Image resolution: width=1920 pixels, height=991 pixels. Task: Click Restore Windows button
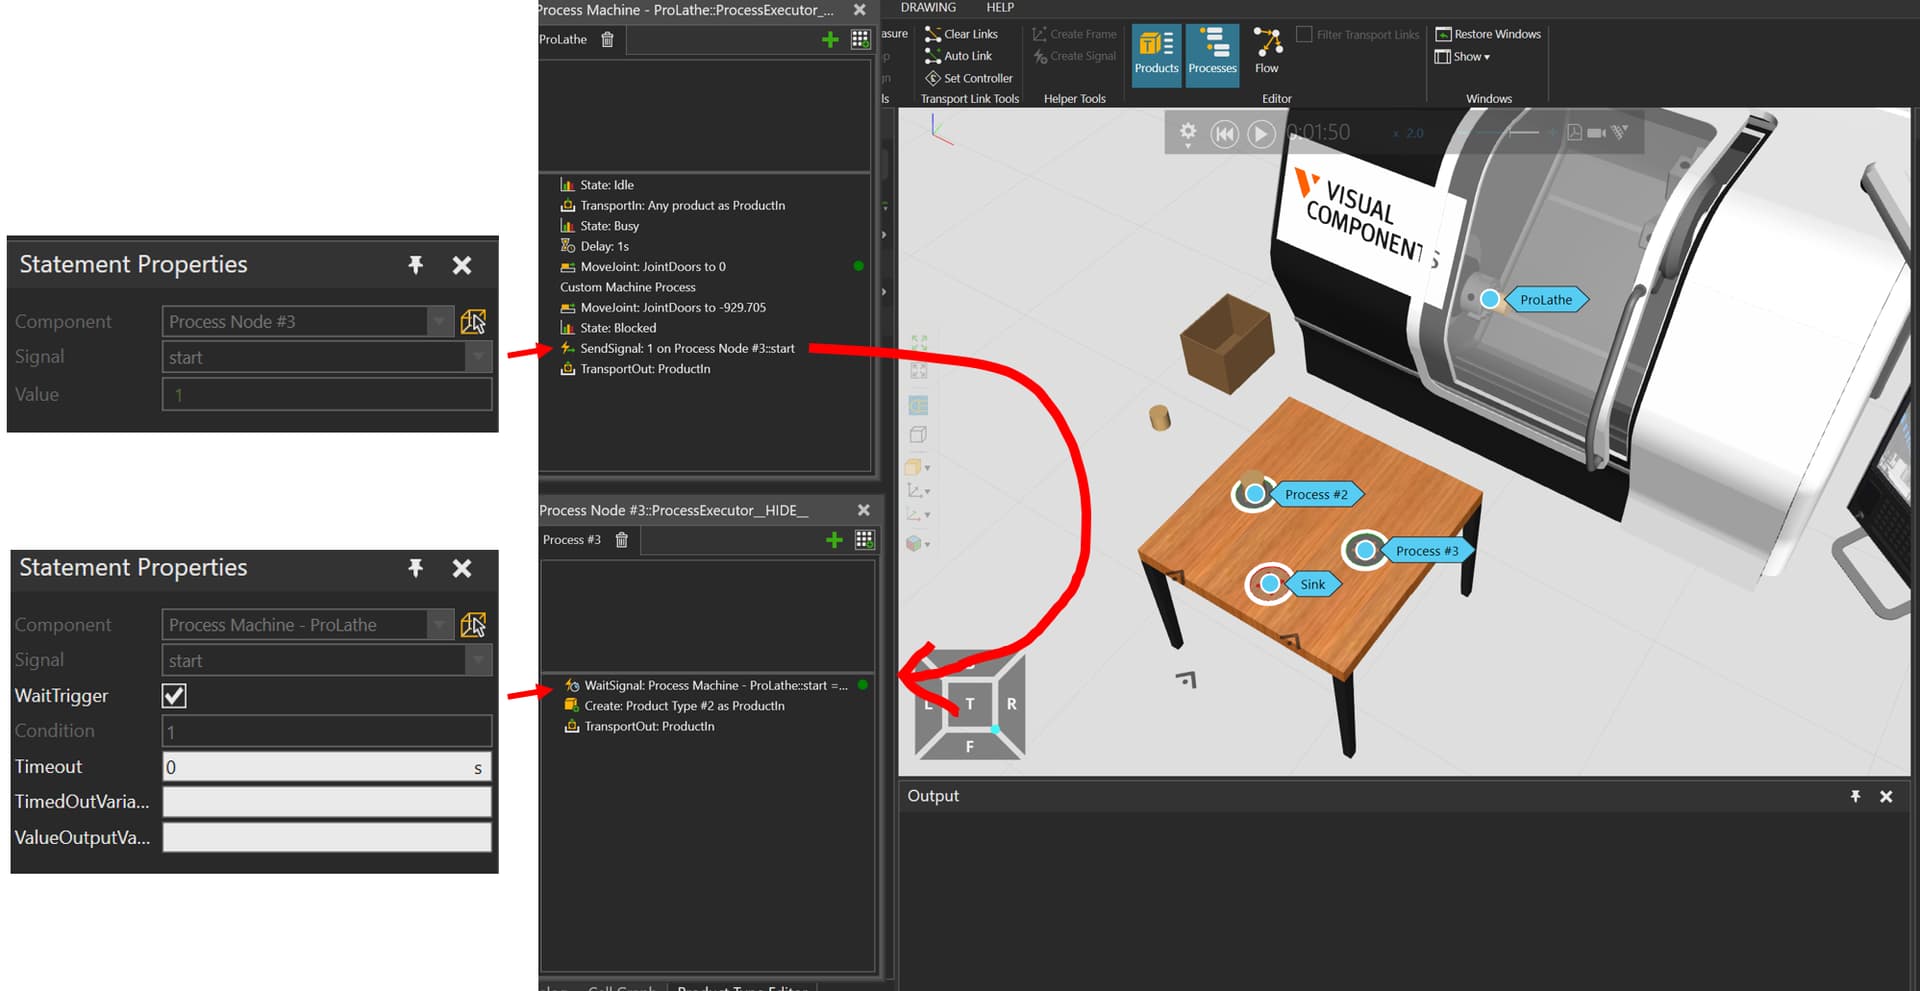1488,34
